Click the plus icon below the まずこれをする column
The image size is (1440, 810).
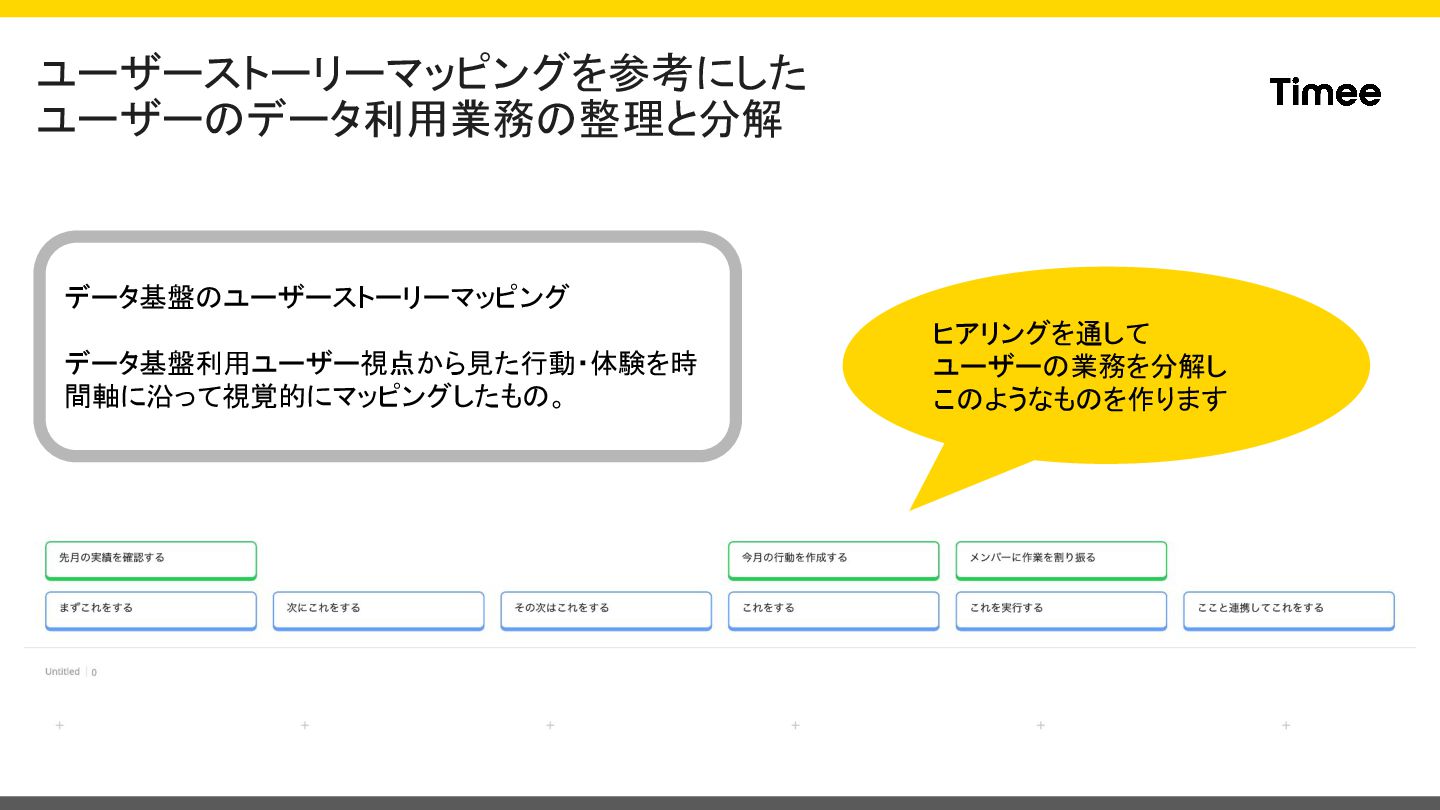click(59, 725)
